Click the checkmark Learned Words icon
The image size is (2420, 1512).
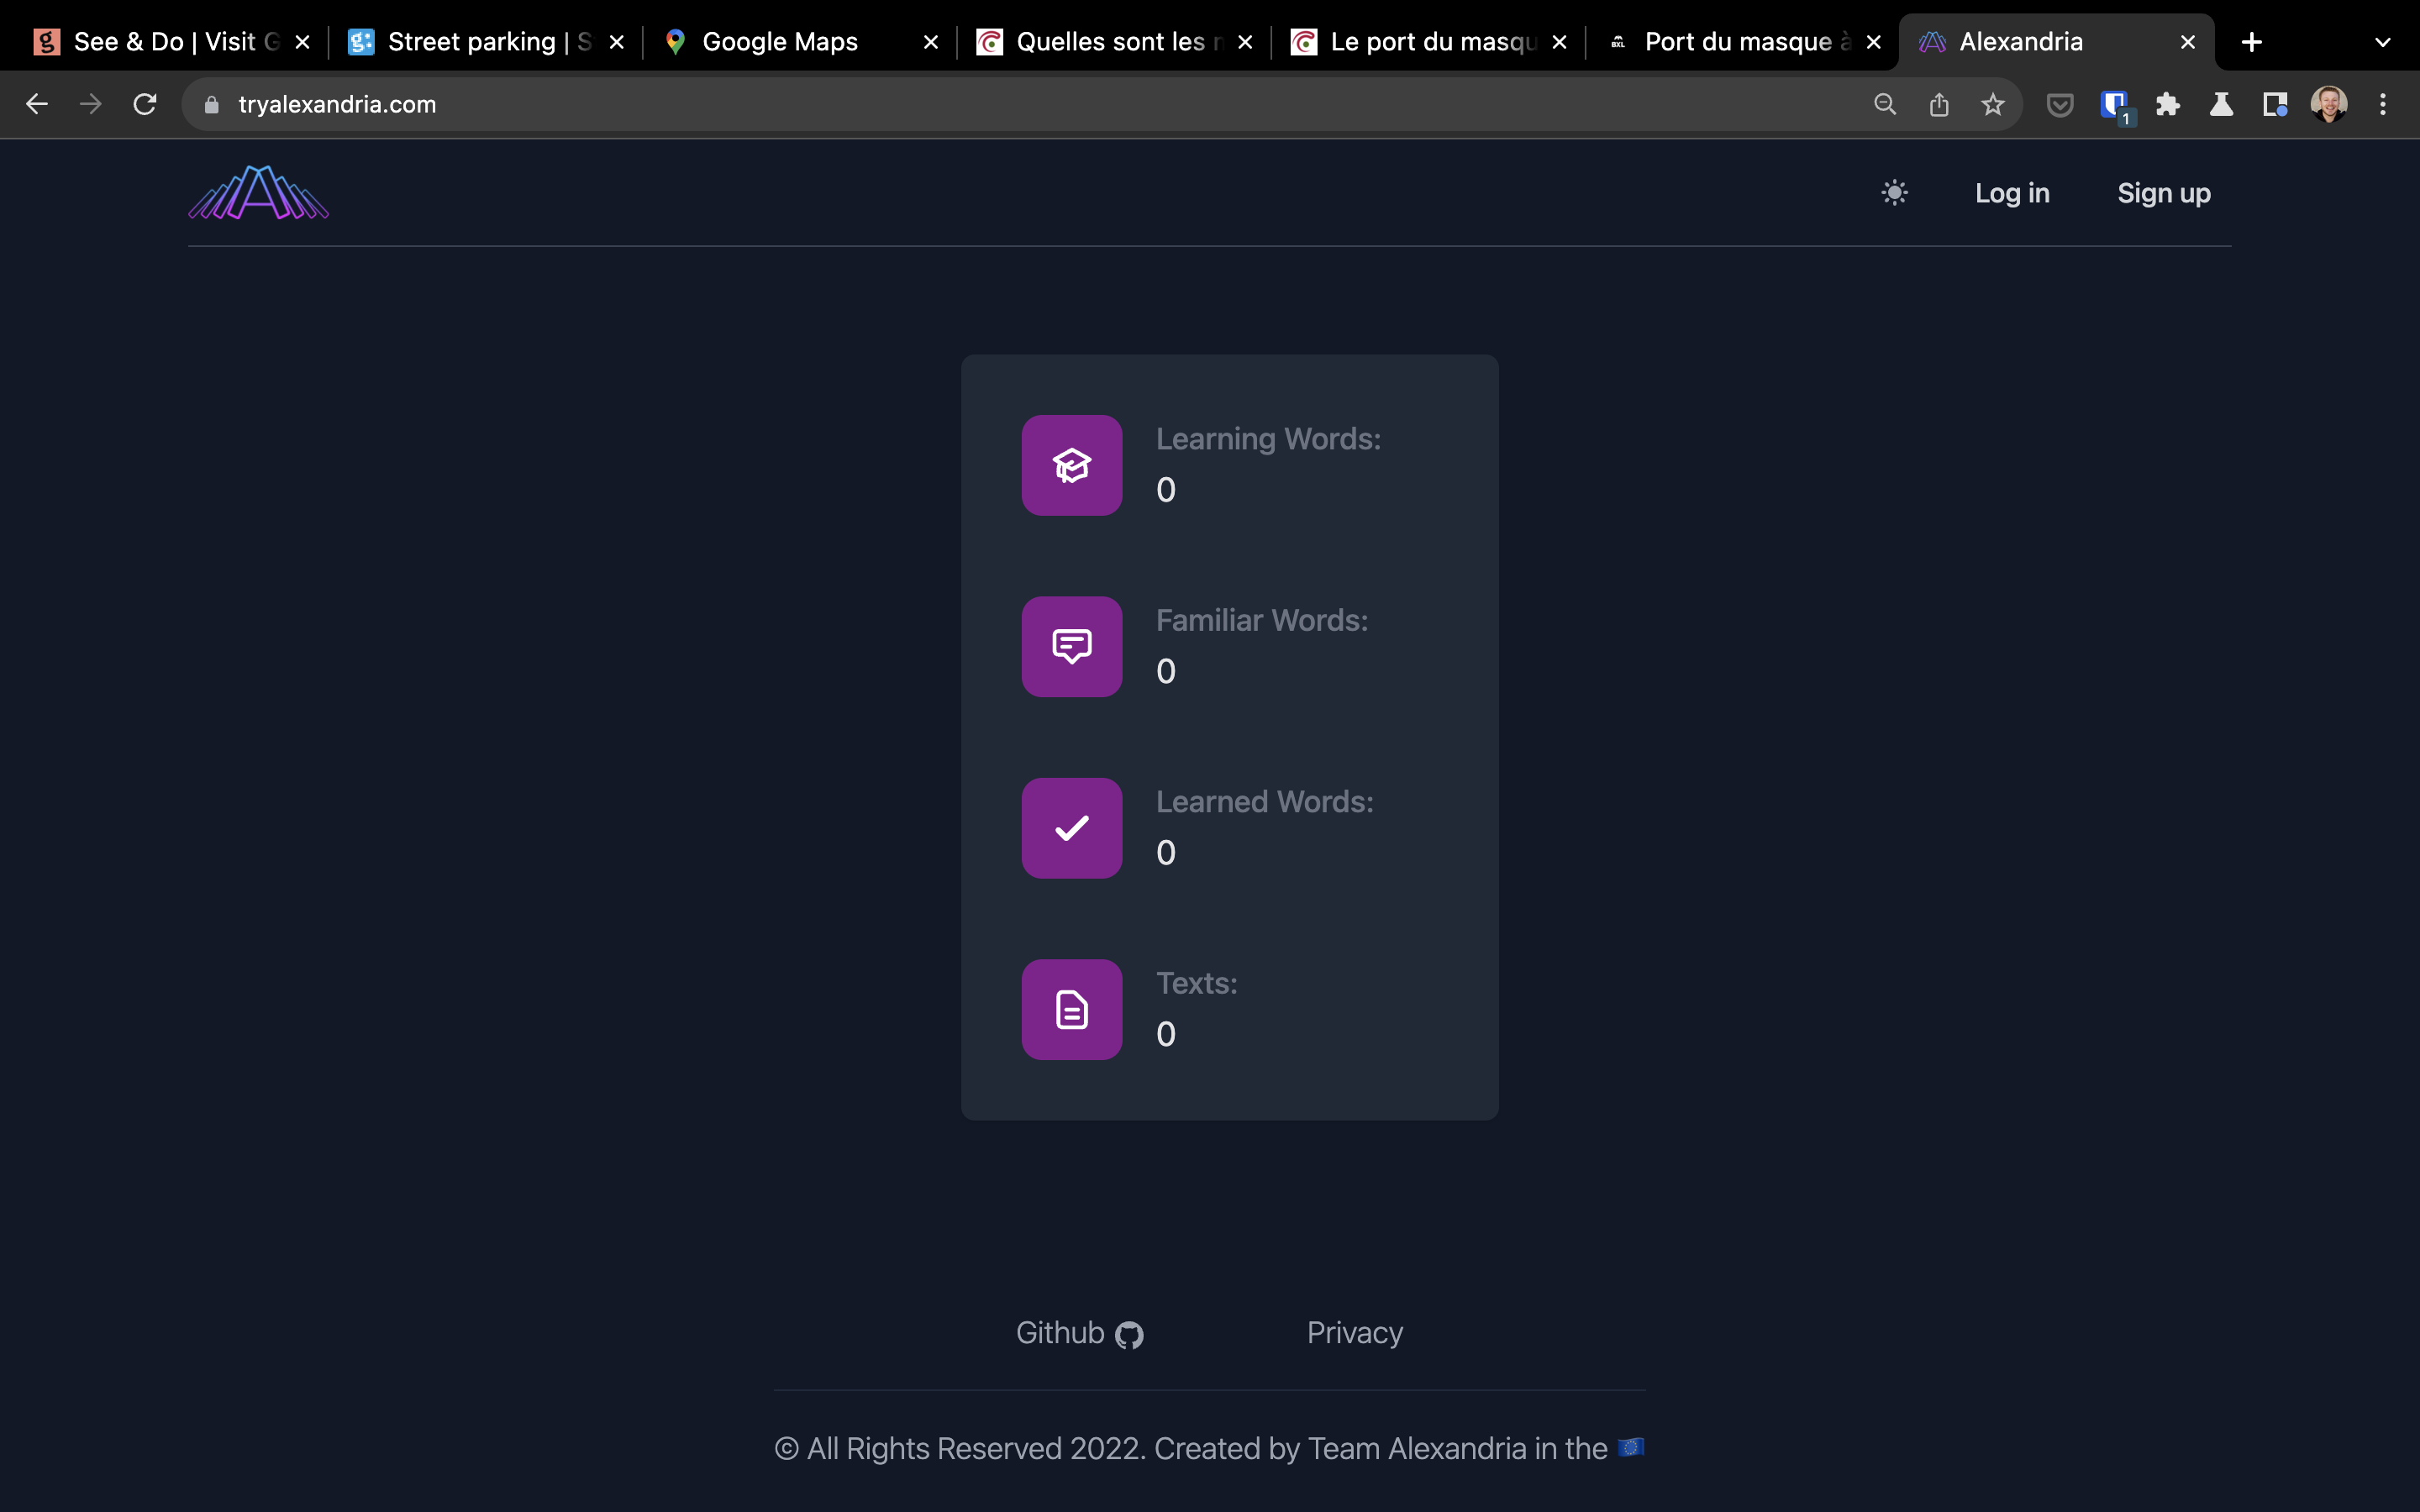click(x=1071, y=827)
